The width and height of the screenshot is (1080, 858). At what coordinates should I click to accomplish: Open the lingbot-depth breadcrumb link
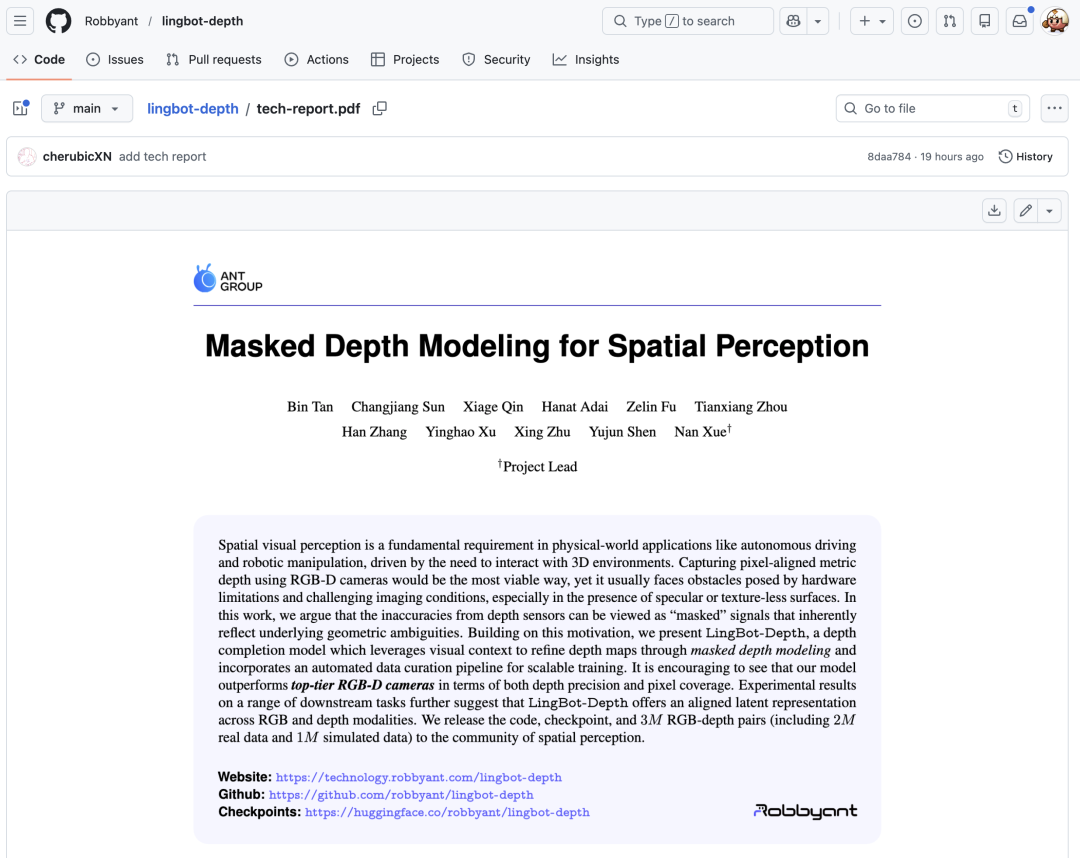point(193,108)
